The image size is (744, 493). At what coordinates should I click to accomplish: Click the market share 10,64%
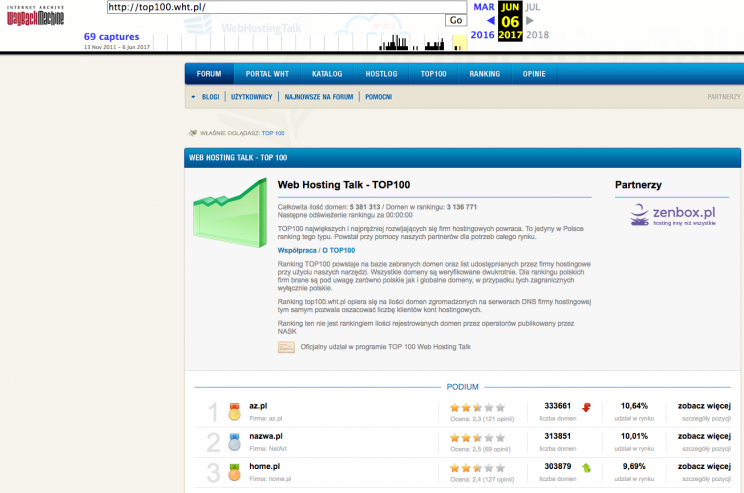[634, 406]
